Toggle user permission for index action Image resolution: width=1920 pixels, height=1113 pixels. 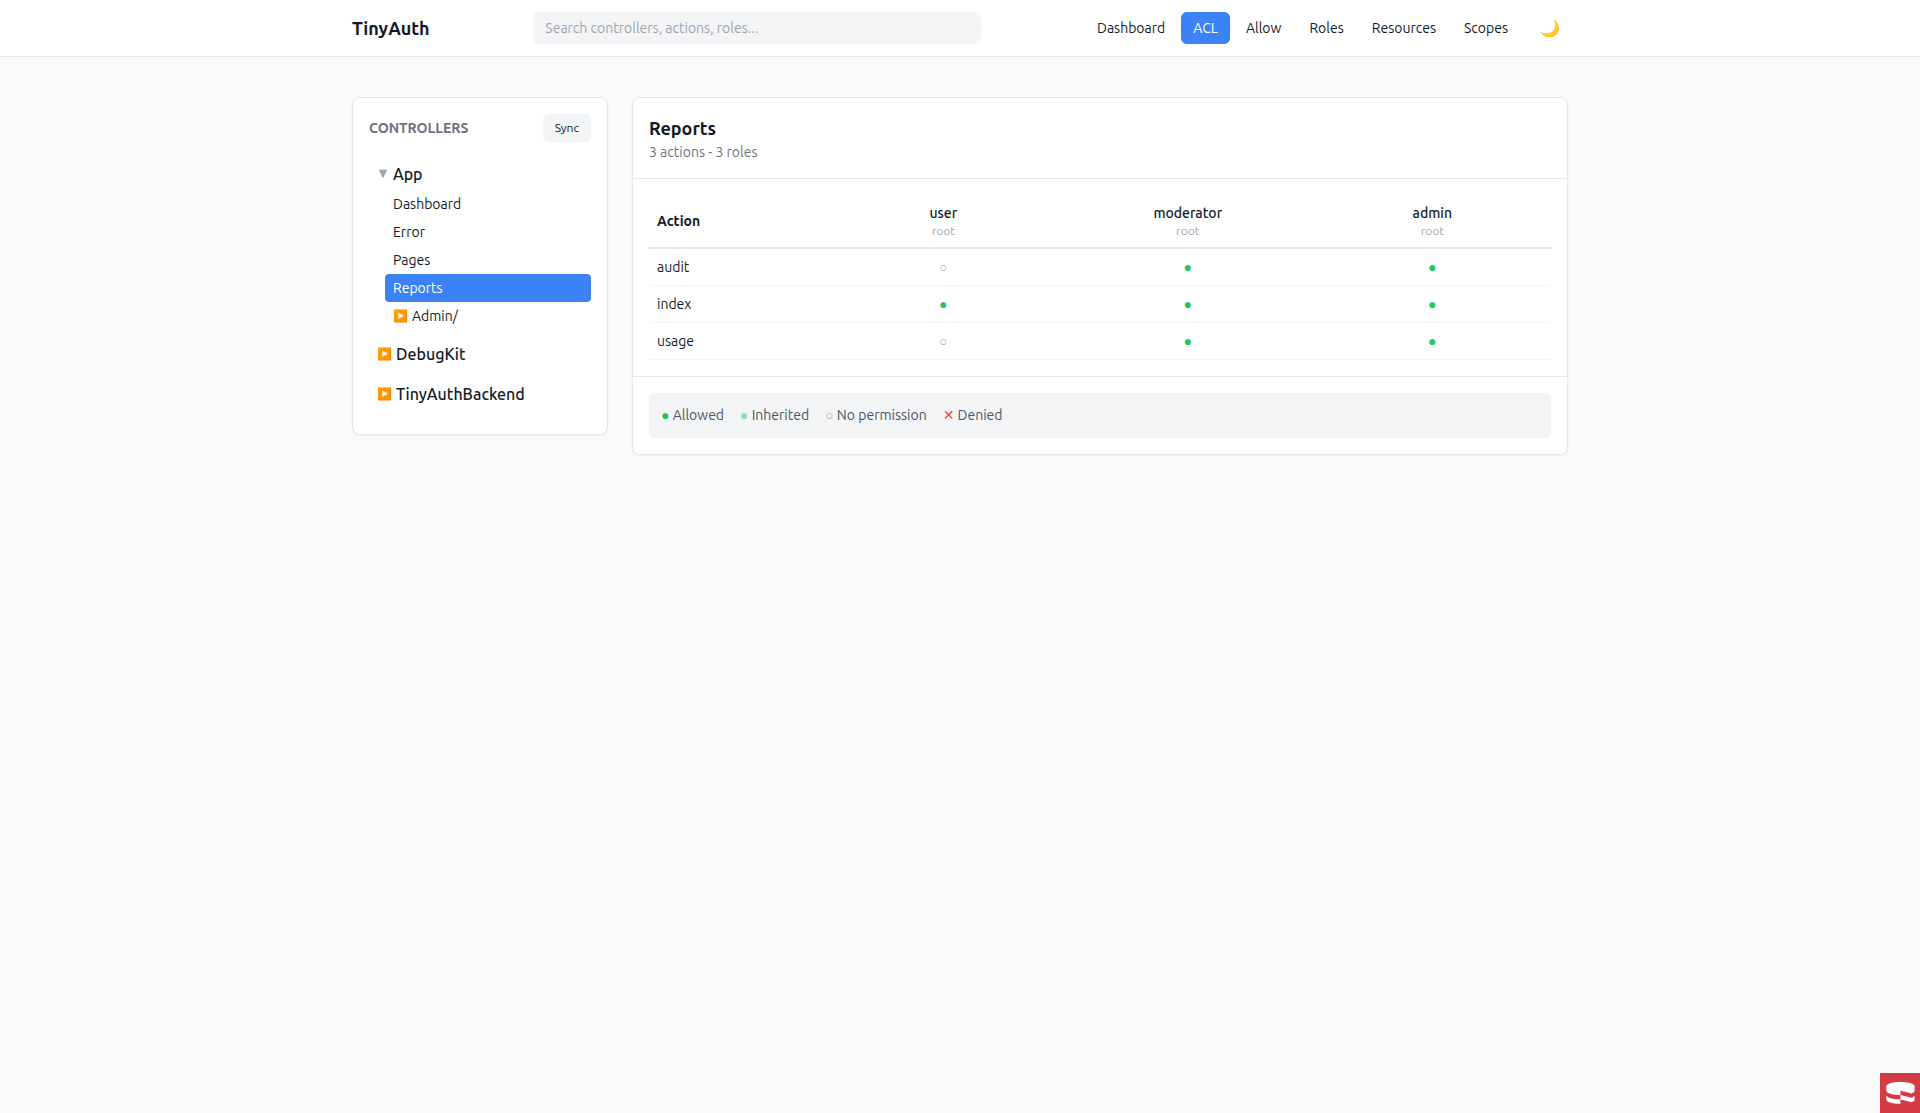pos(943,305)
